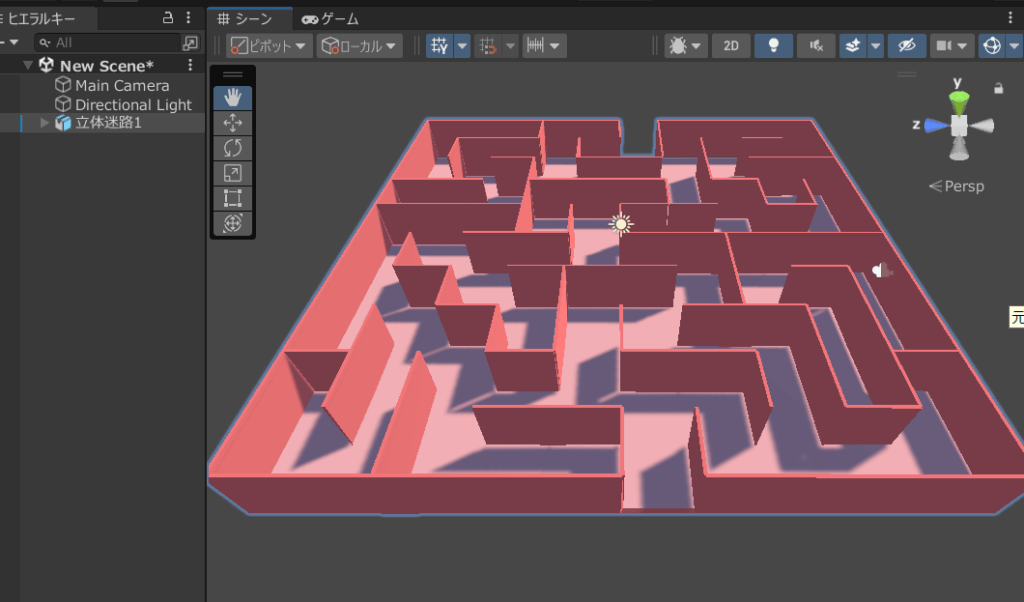1024x602 pixels.
Task: Toggle 2D view mode
Action: point(733,45)
